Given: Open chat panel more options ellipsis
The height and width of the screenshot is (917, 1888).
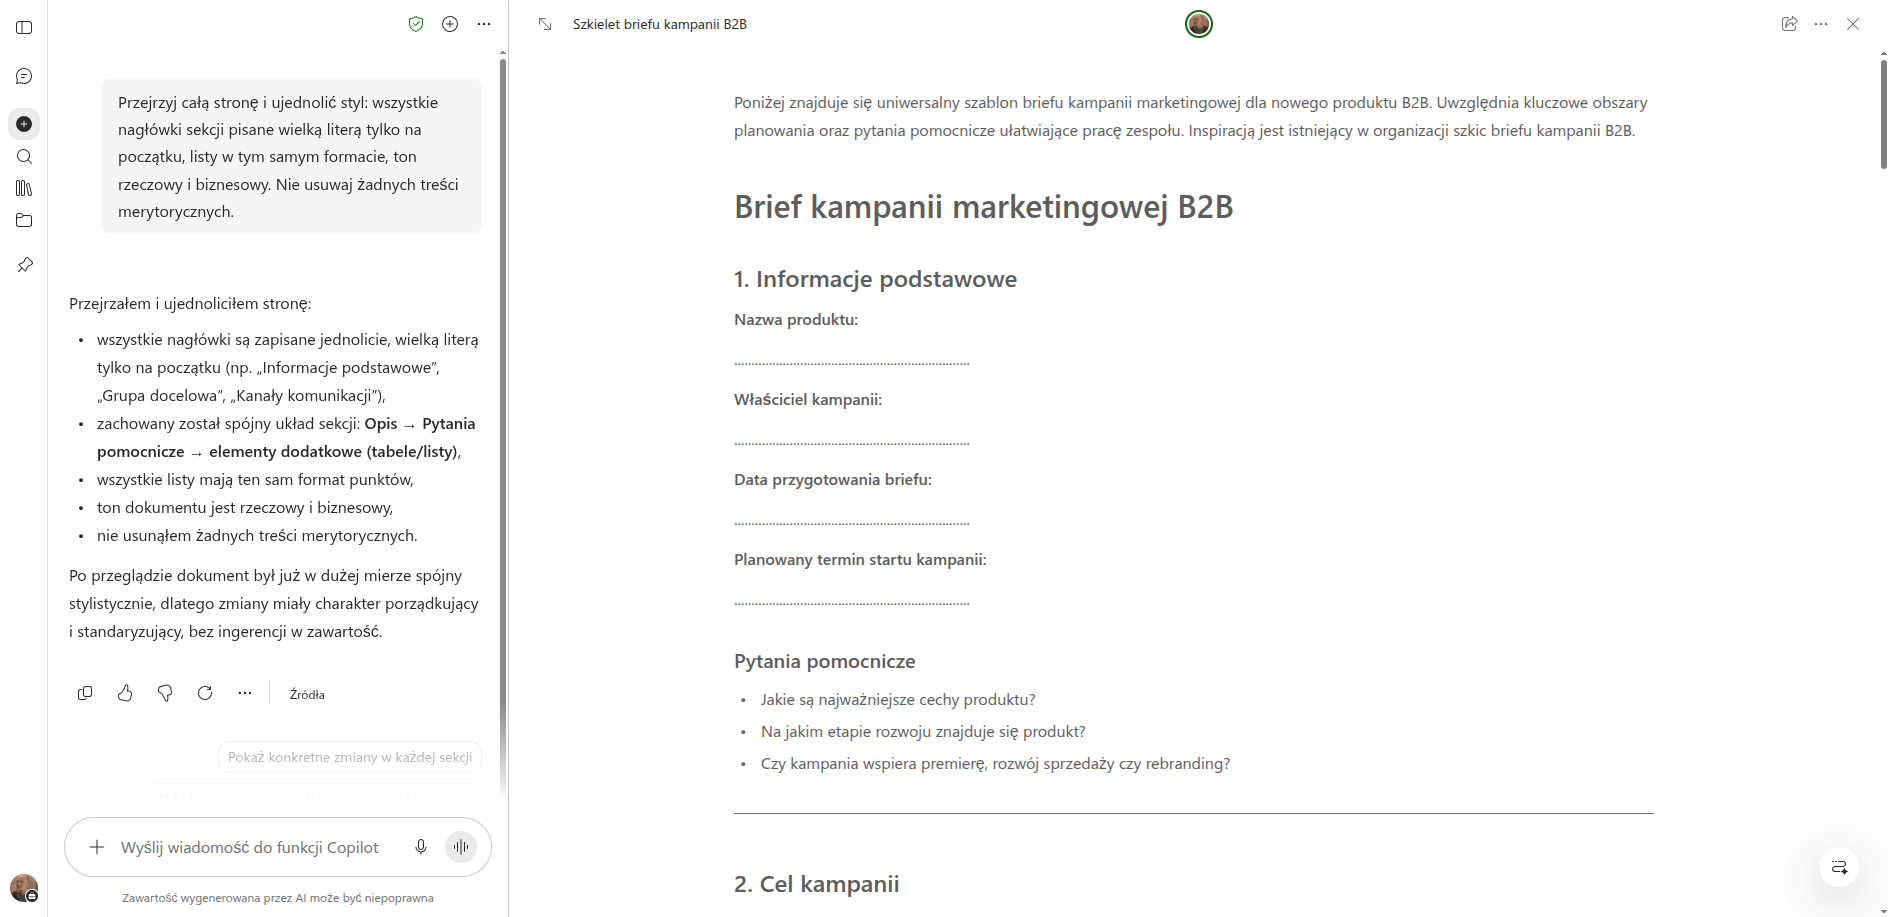Looking at the screenshot, I should point(484,24).
